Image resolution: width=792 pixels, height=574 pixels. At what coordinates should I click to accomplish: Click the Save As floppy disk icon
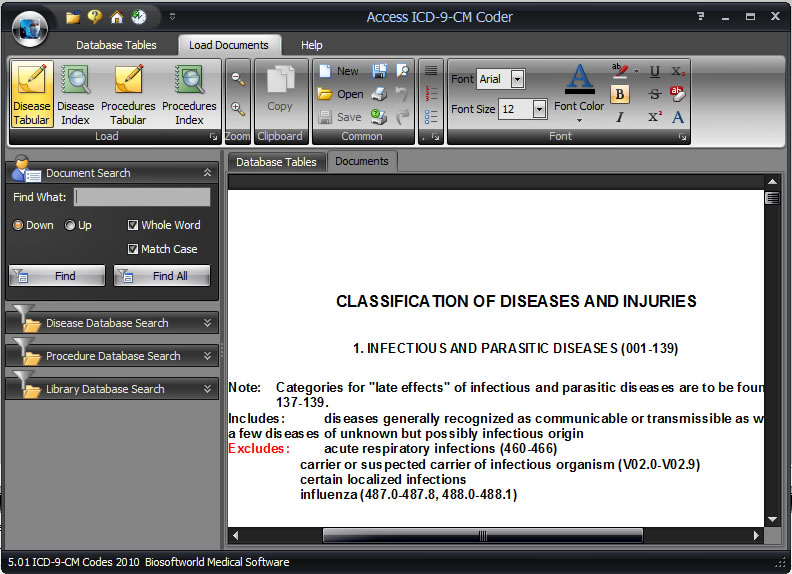379,71
